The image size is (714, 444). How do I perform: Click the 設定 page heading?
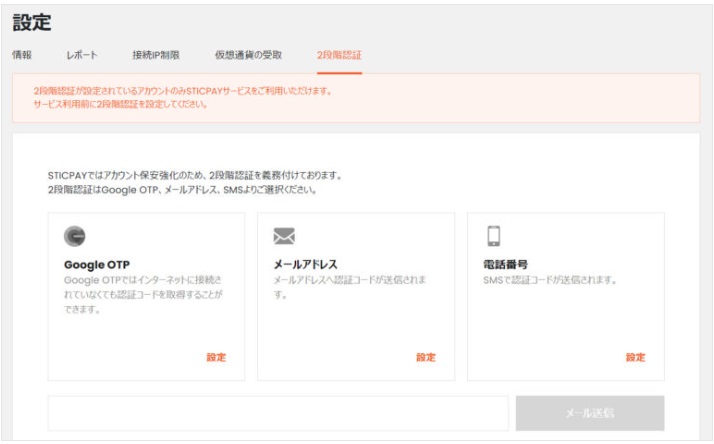click(32, 22)
